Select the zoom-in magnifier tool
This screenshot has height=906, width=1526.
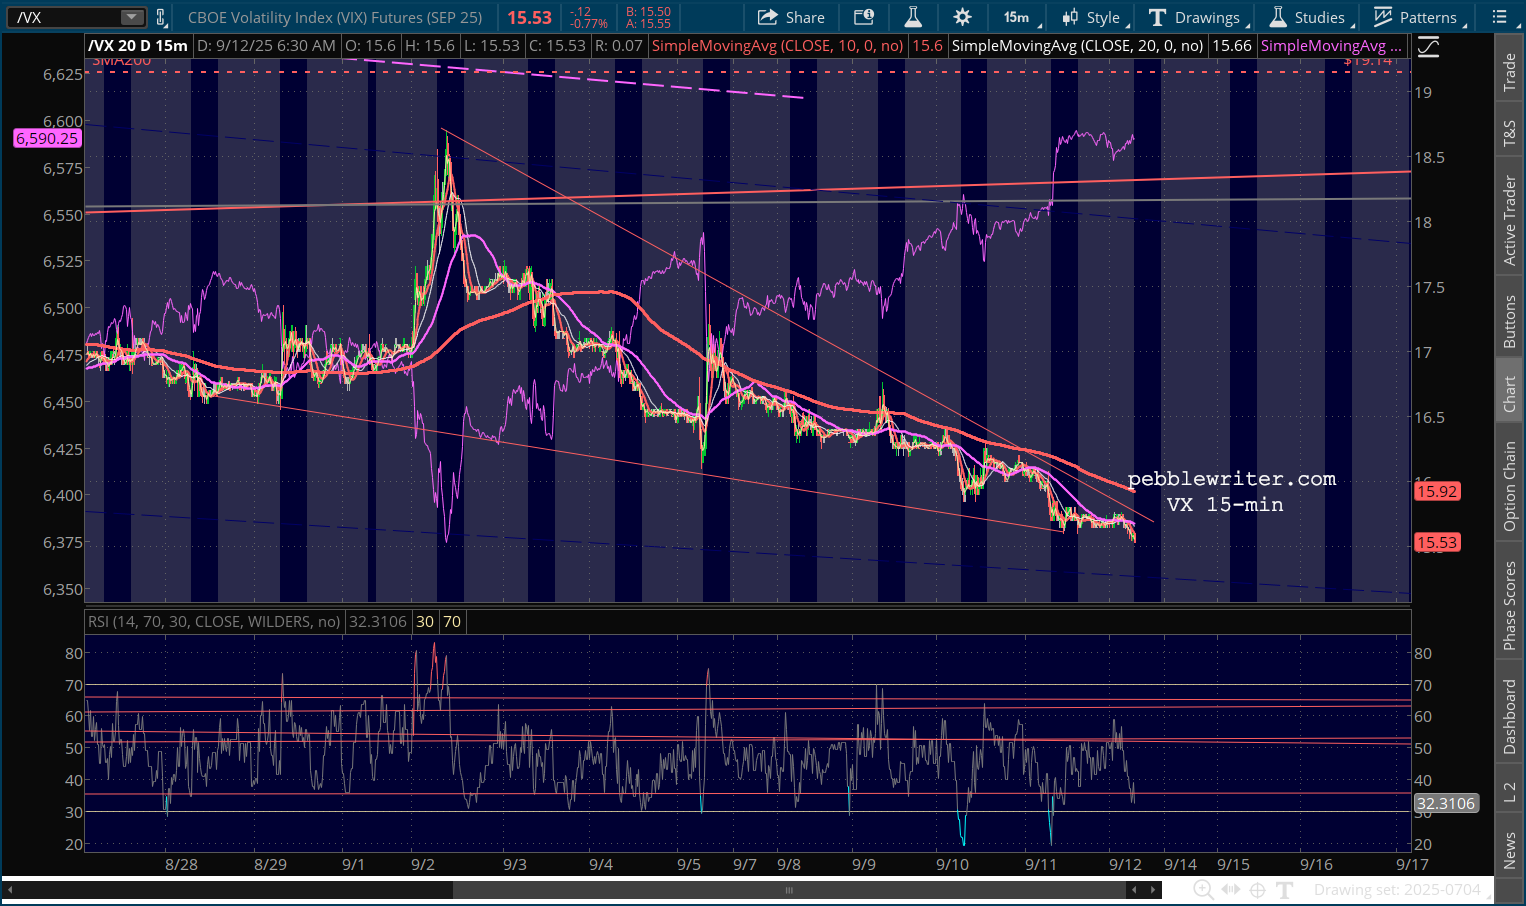click(x=1203, y=890)
